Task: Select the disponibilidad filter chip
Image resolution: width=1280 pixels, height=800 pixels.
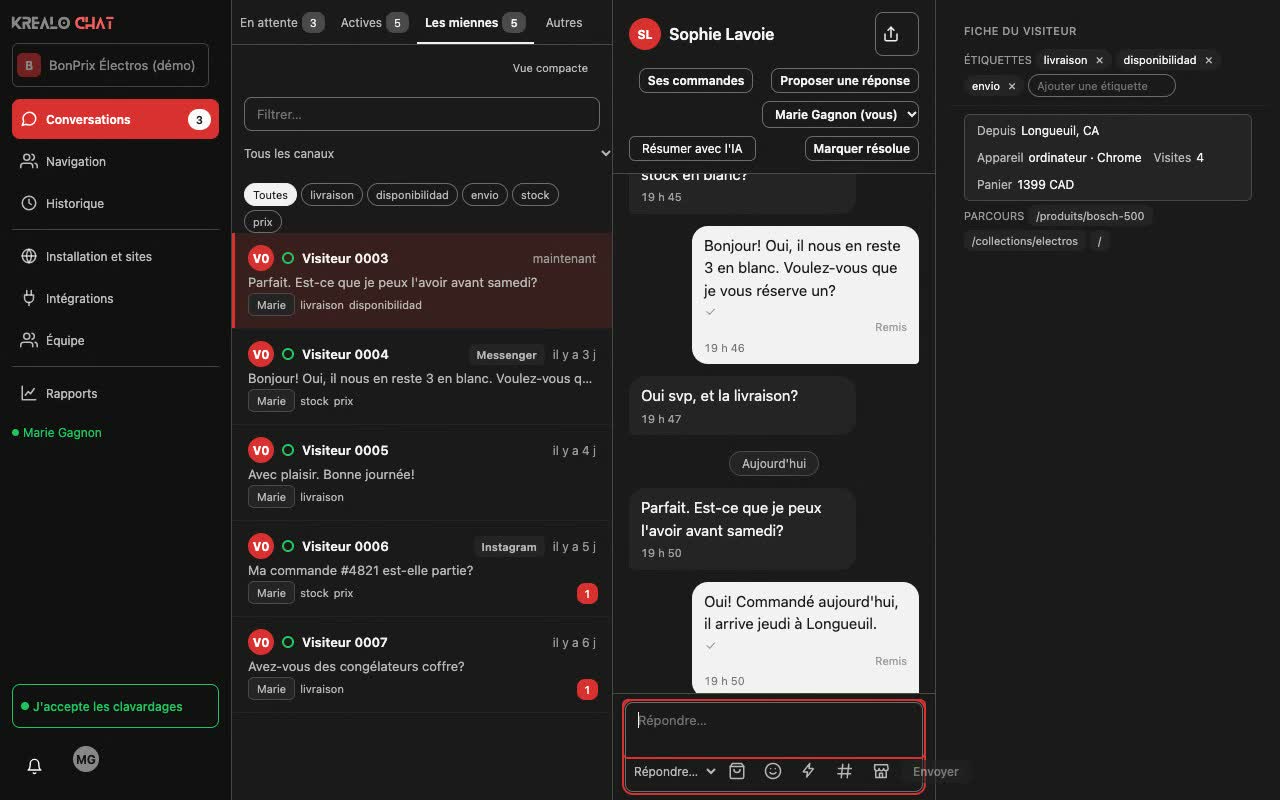Action: click(x=412, y=195)
